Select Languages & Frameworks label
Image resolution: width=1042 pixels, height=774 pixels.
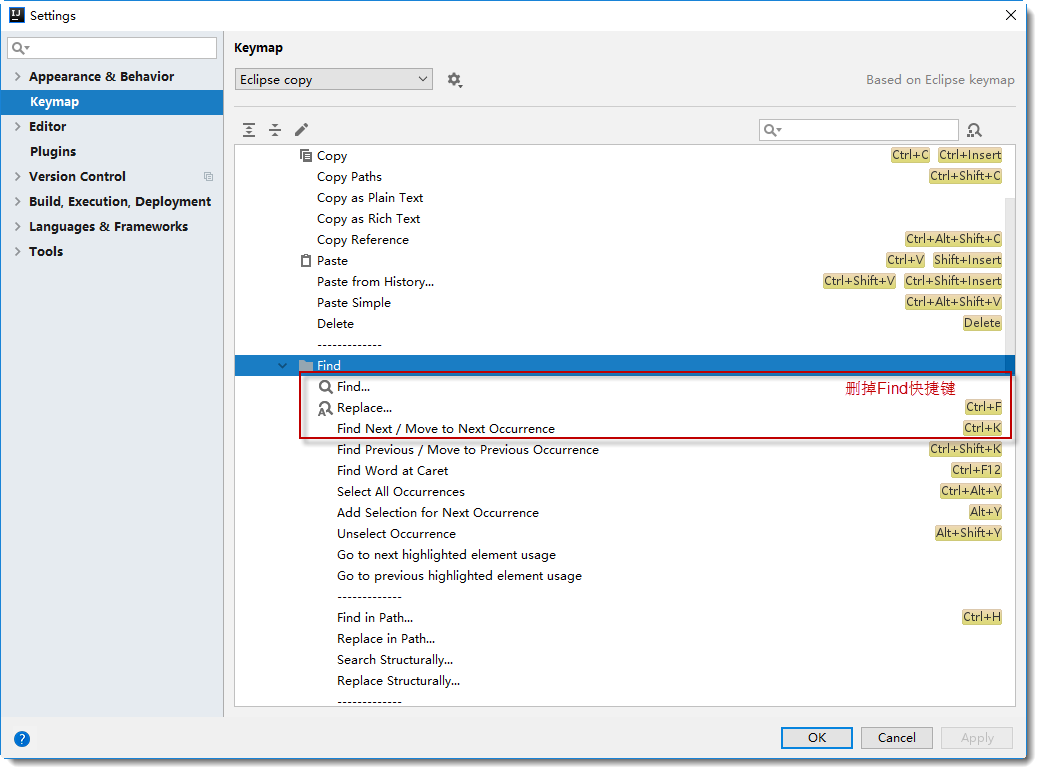pos(108,227)
